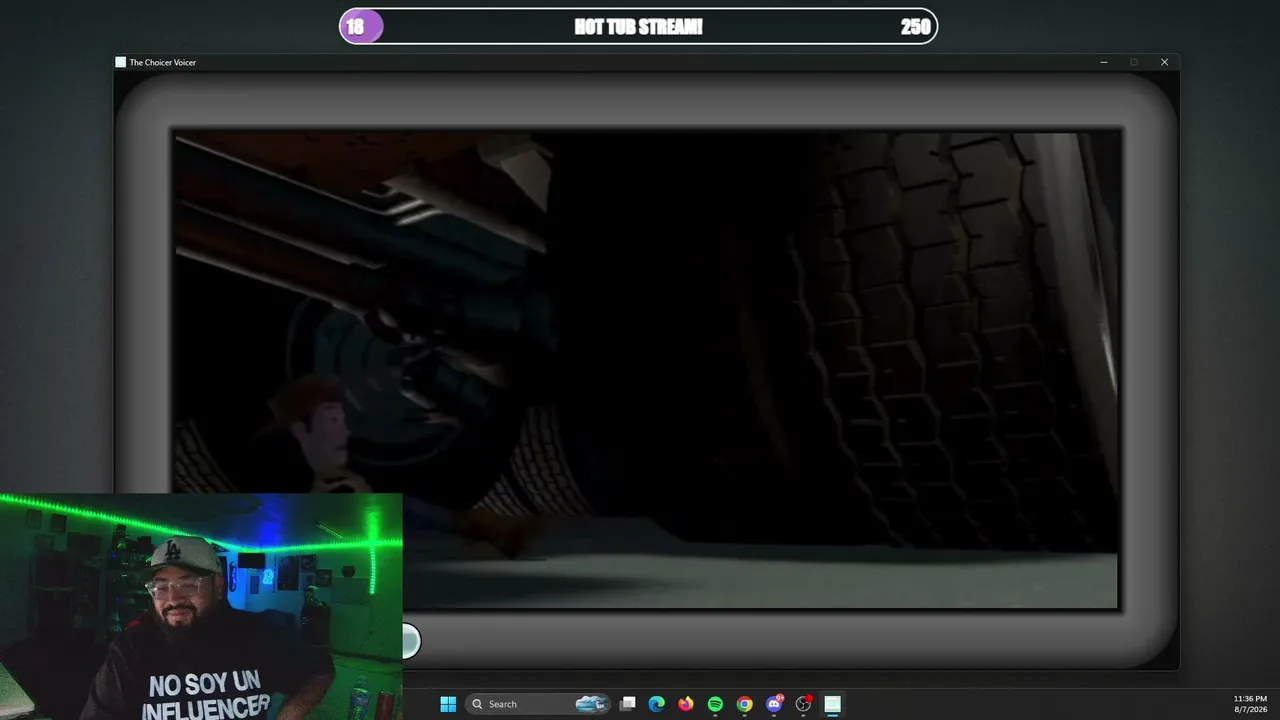
Task: Open the taskbar clock showing 11:36 PM
Action: tap(1250, 704)
